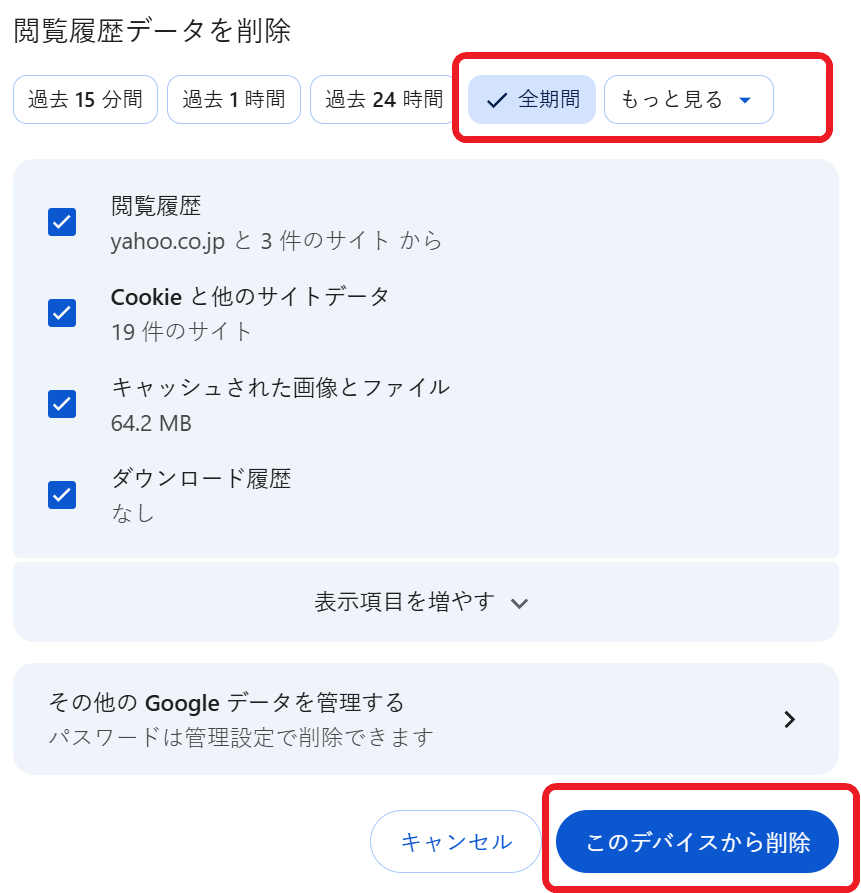Select the 過去1時間 time chip
Screen dimensions: 861x893
point(233,100)
